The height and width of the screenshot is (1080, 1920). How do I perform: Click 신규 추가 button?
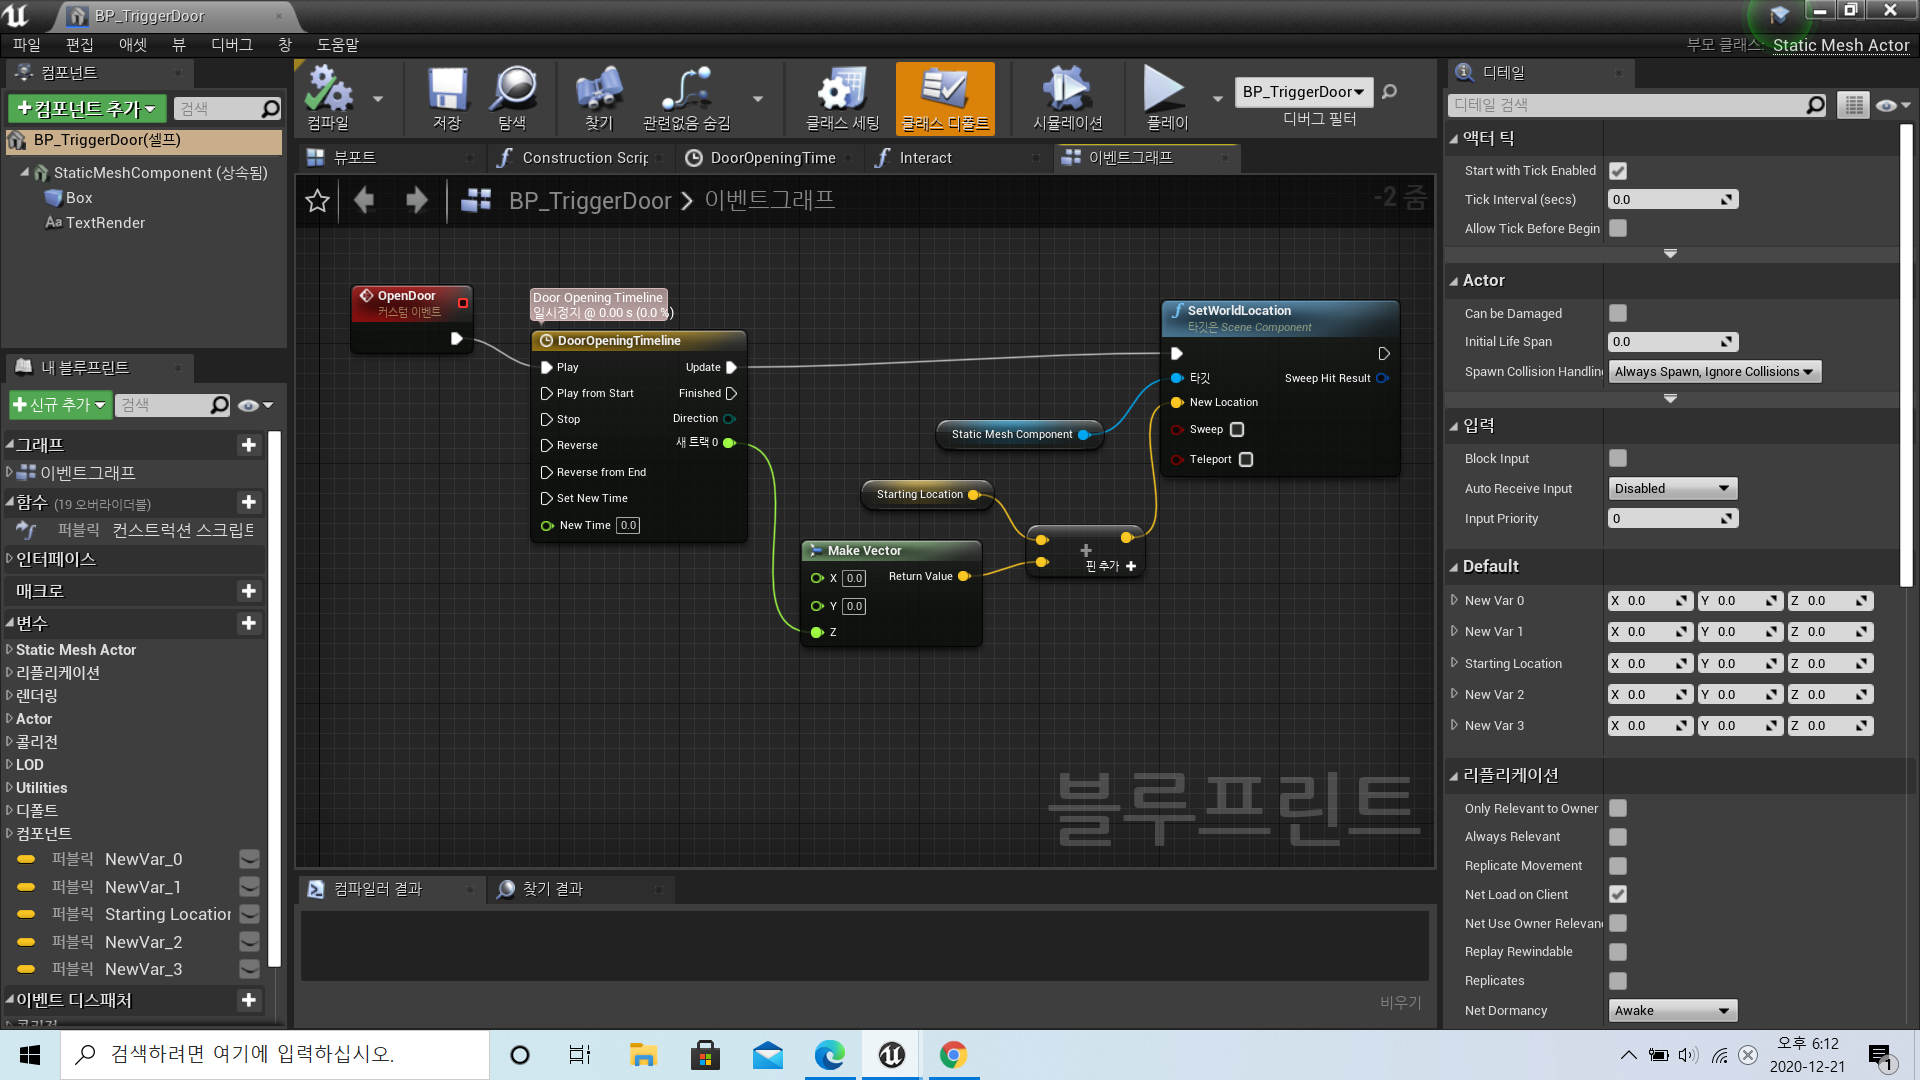point(59,405)
